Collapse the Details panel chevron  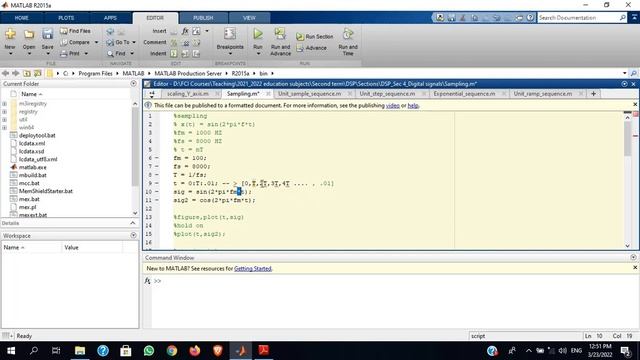133,223
